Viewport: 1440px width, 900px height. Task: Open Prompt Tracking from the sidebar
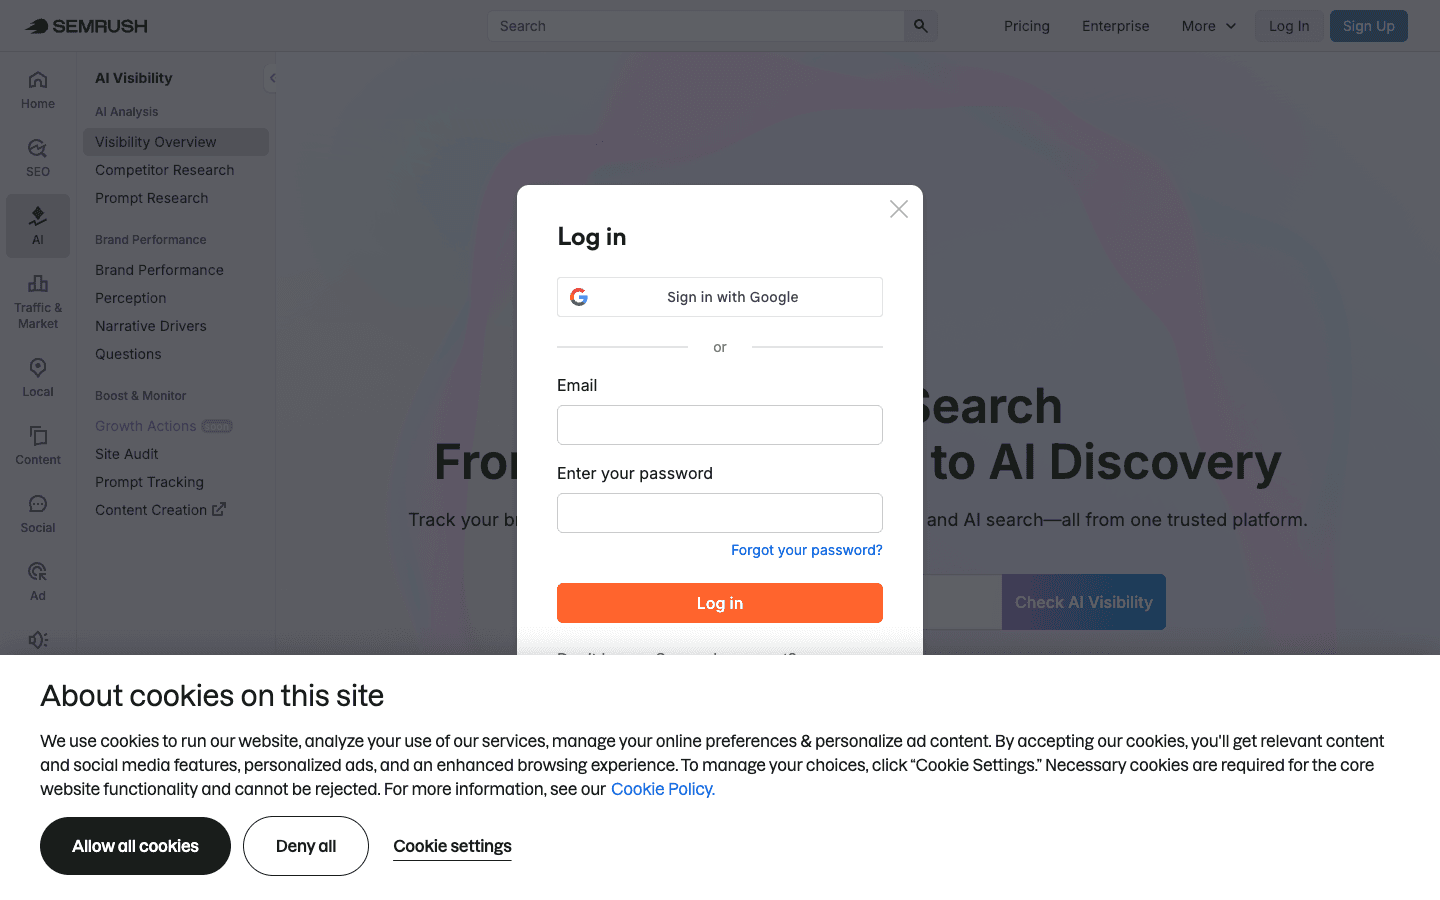[149, 481]
